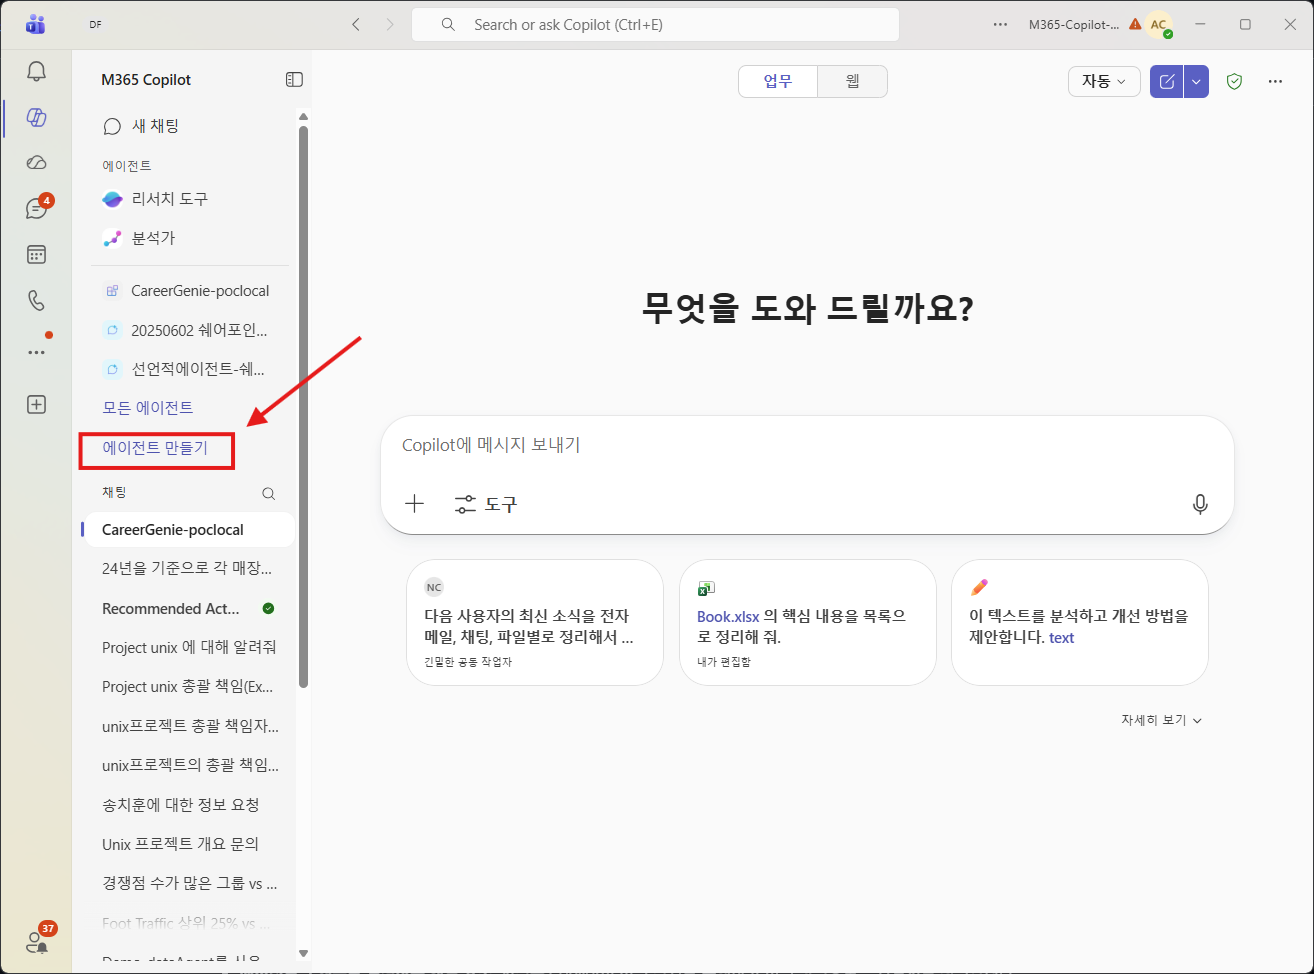Open the Calls phone icon
This screenshot has width=1314, height=974.
click(x=36, y=300)
